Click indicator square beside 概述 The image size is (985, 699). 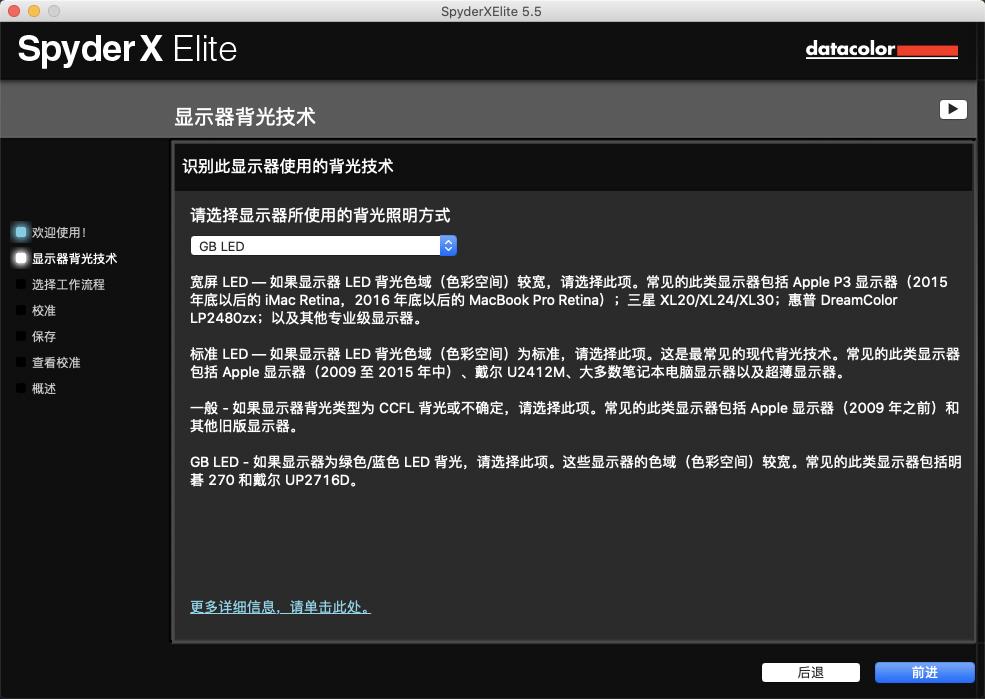(x=21, y=389)
